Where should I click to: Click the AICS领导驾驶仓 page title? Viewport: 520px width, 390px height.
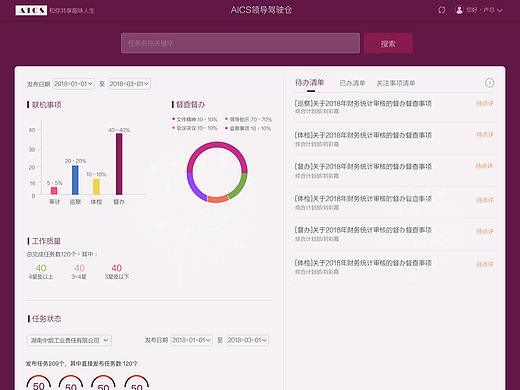(x=261, y=10)
